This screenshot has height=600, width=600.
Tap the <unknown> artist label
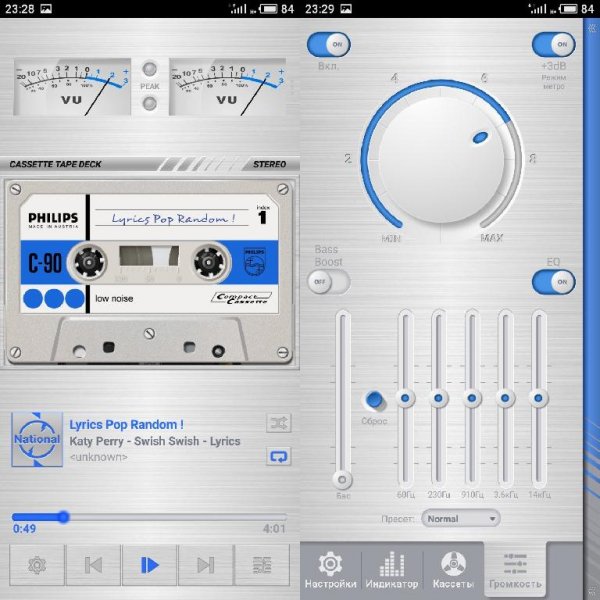point(99,457)
